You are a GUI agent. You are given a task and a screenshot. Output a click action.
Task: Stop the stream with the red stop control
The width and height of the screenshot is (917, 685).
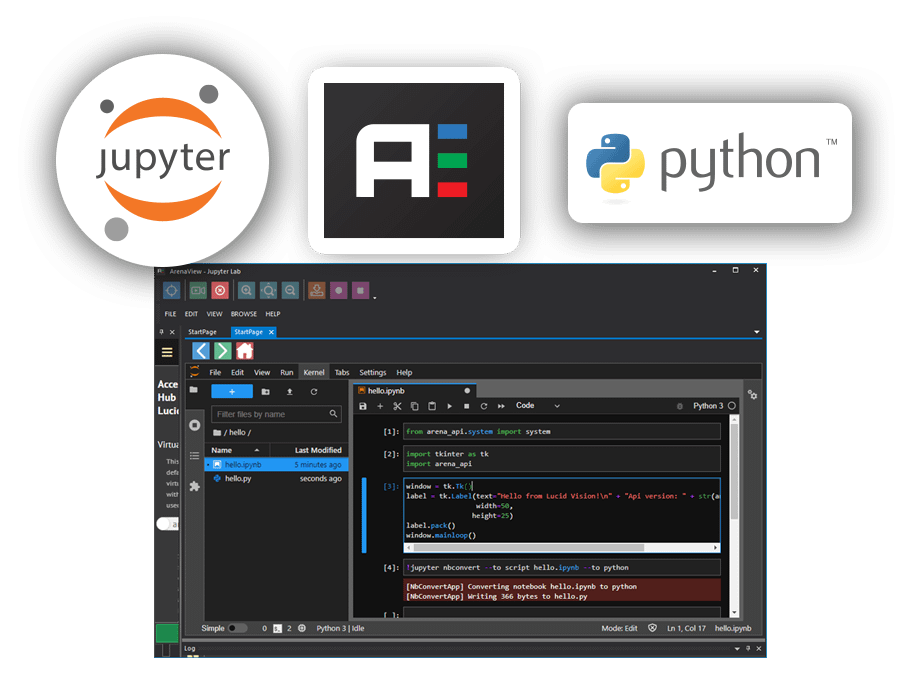(220, 290)
